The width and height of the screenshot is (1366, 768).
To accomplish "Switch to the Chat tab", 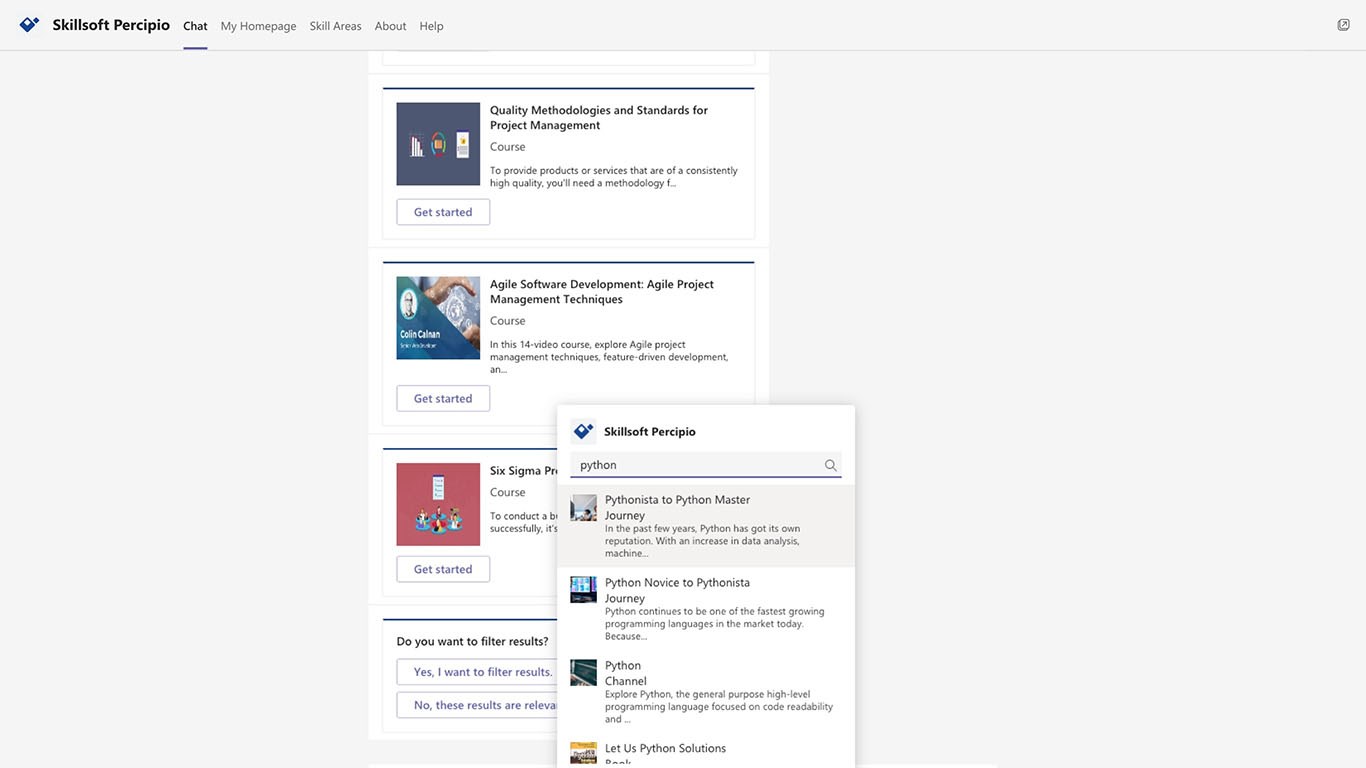I will (x=195, y=26).
